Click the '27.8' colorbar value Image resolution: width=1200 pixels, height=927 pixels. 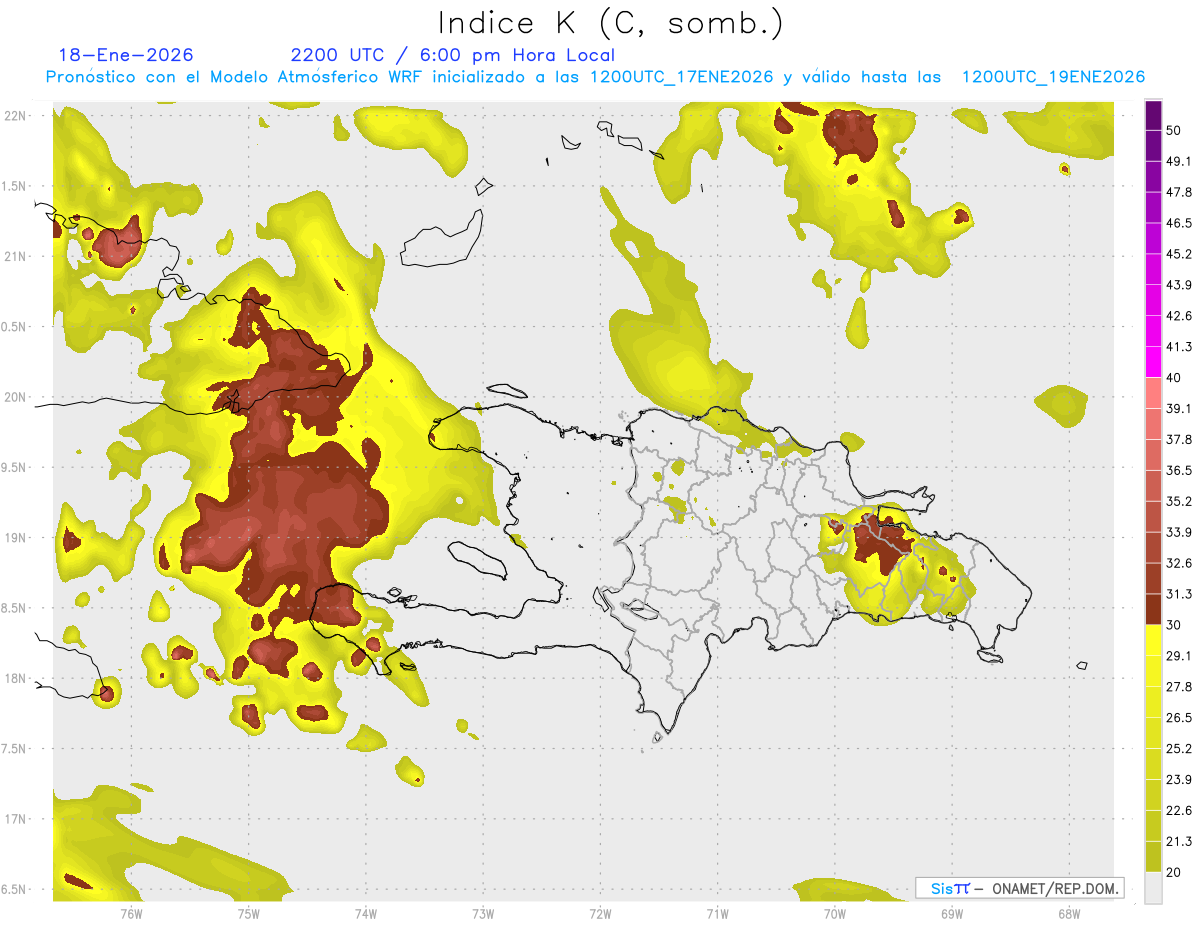coord(1179,687)
